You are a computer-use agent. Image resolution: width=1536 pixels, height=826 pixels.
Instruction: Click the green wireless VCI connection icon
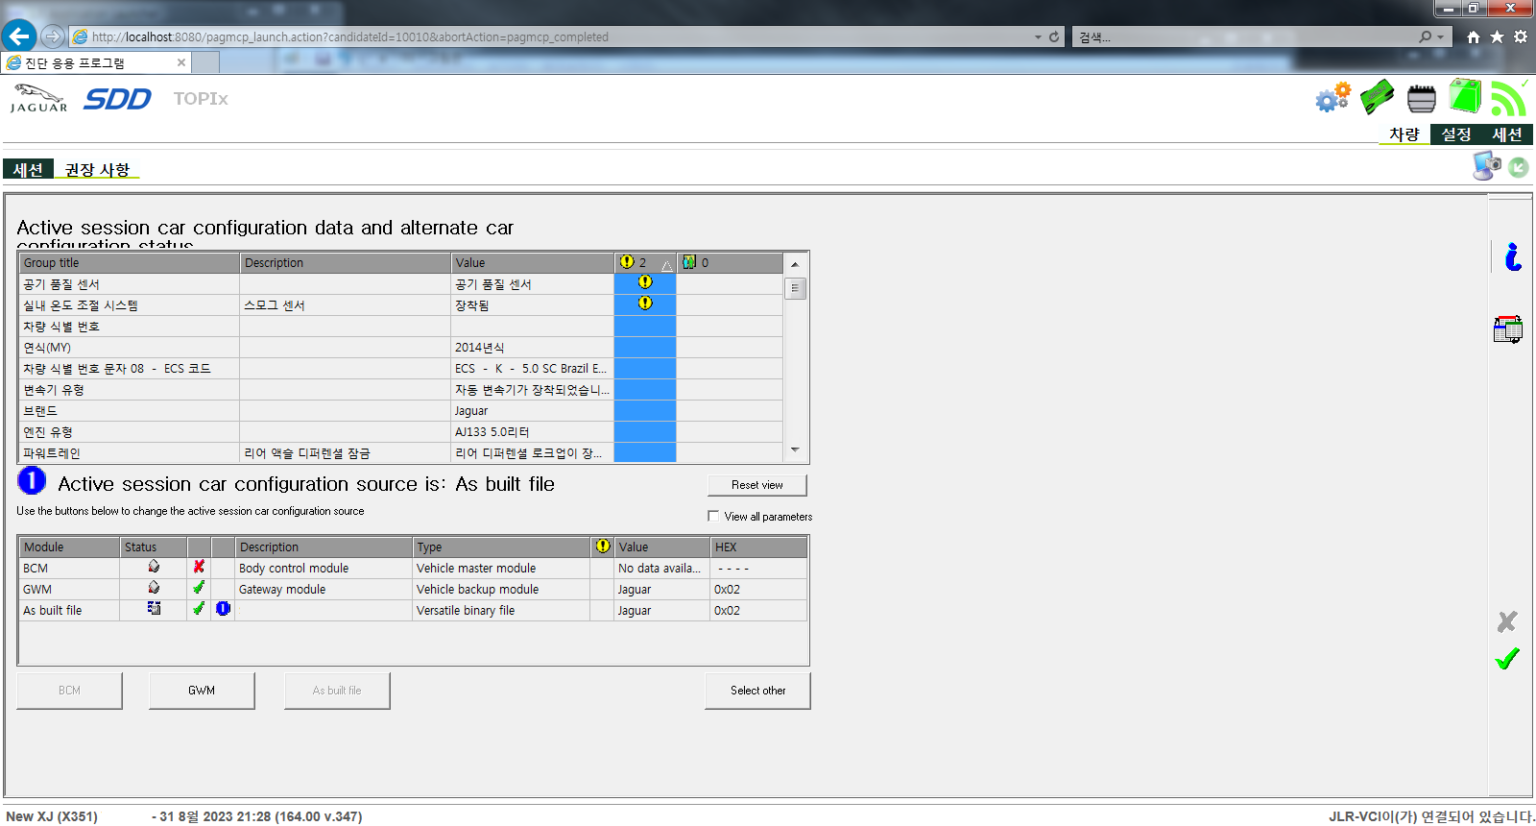[1508, 98]
